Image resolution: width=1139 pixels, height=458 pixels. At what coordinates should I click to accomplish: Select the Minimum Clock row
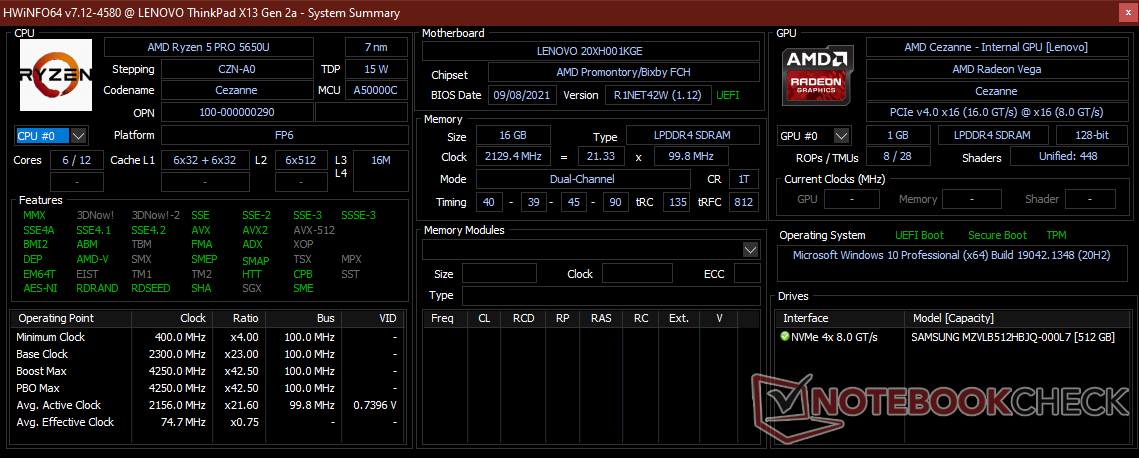(207, 338)
